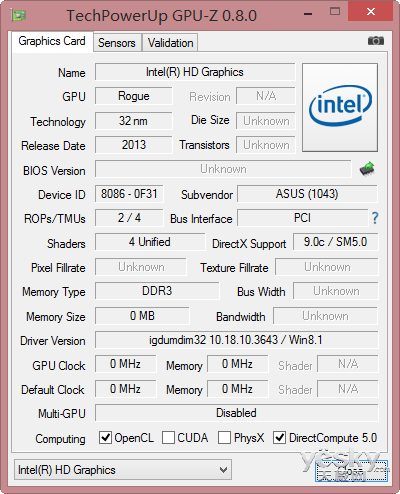
Task: Click the Bandwidth Unknown value
Action: (325, 316)
